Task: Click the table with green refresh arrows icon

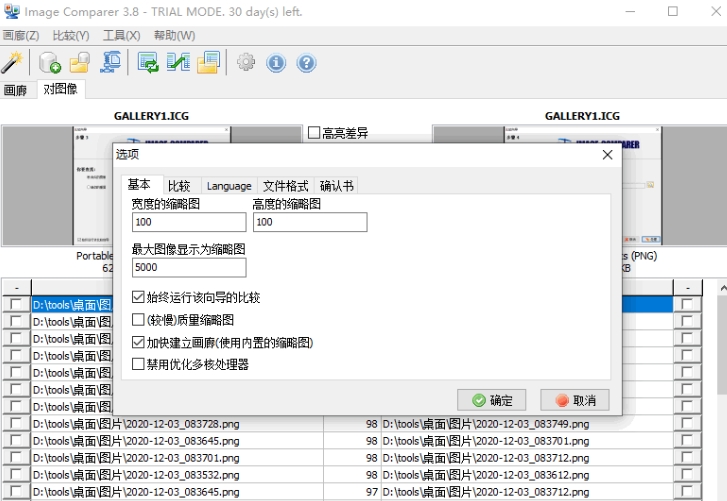Action: click(148, 63)
